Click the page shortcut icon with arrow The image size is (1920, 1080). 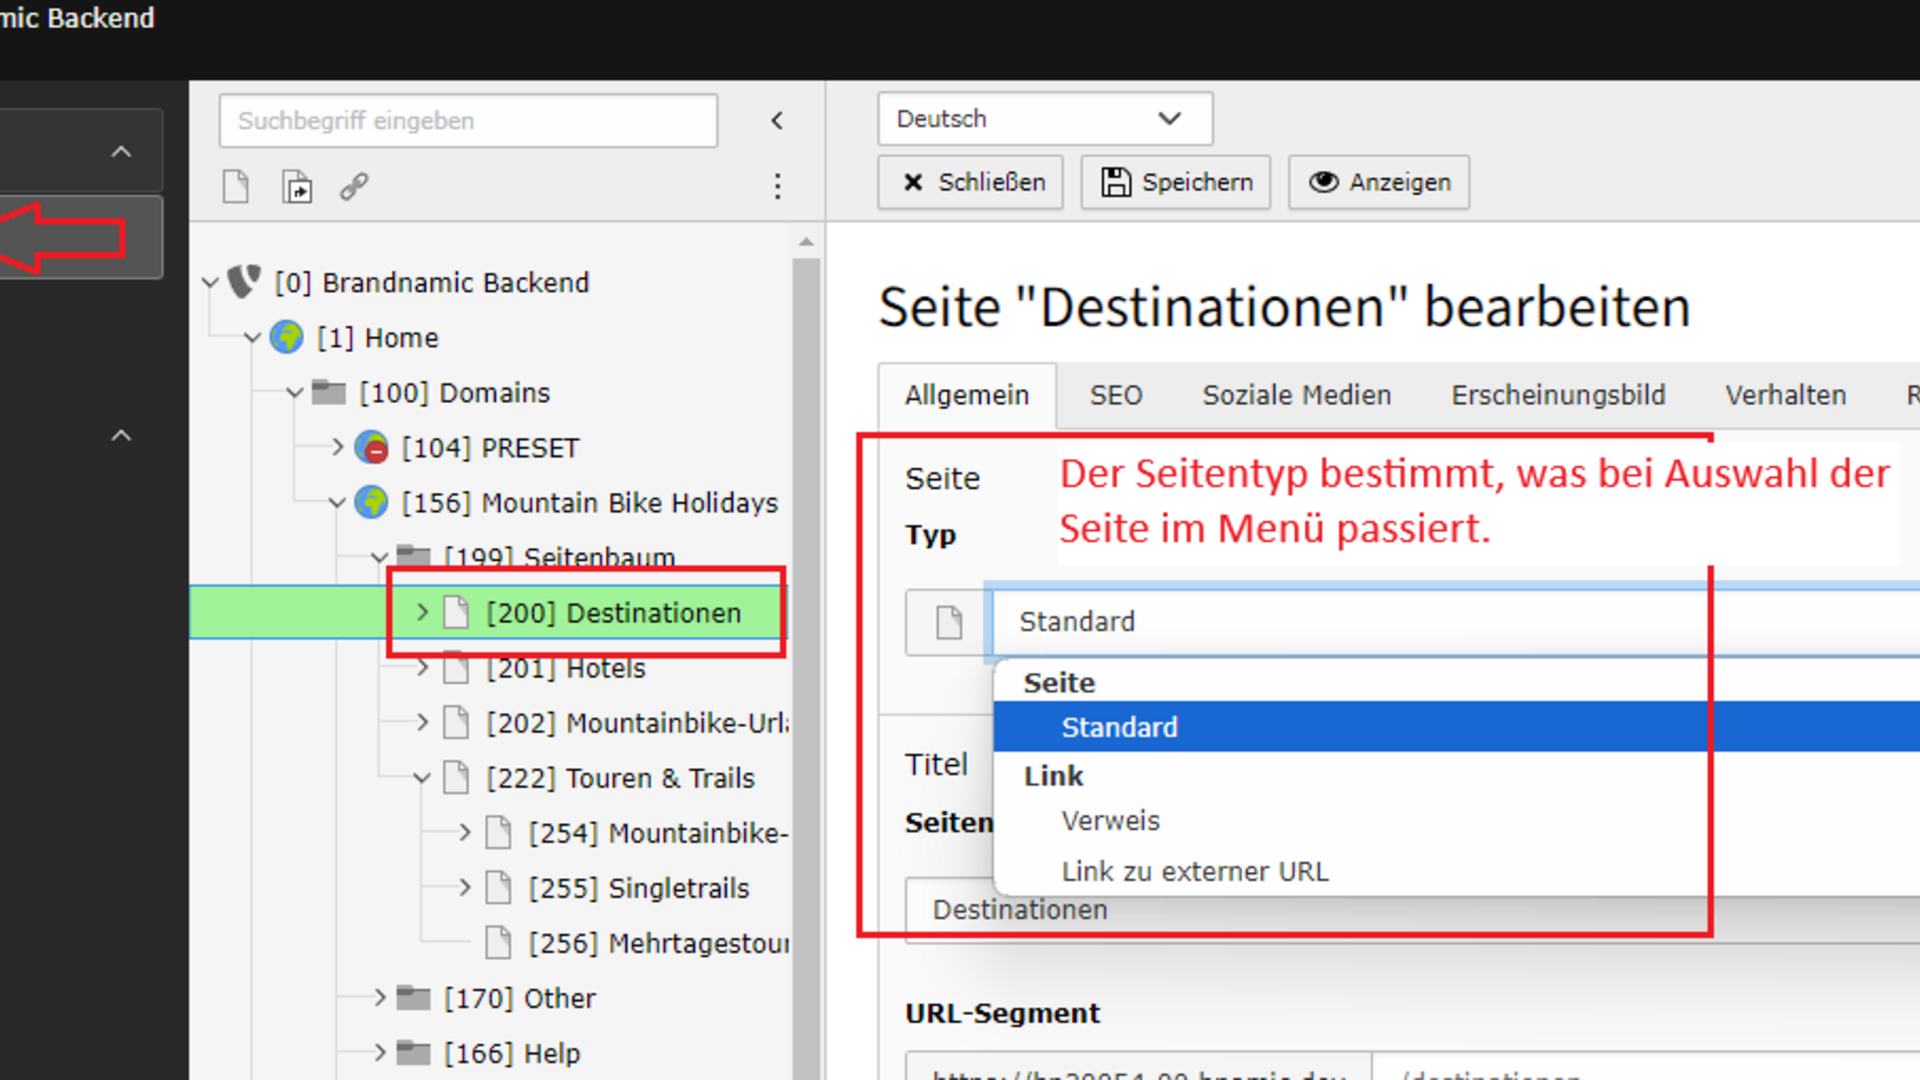click(x=297, y=187)
